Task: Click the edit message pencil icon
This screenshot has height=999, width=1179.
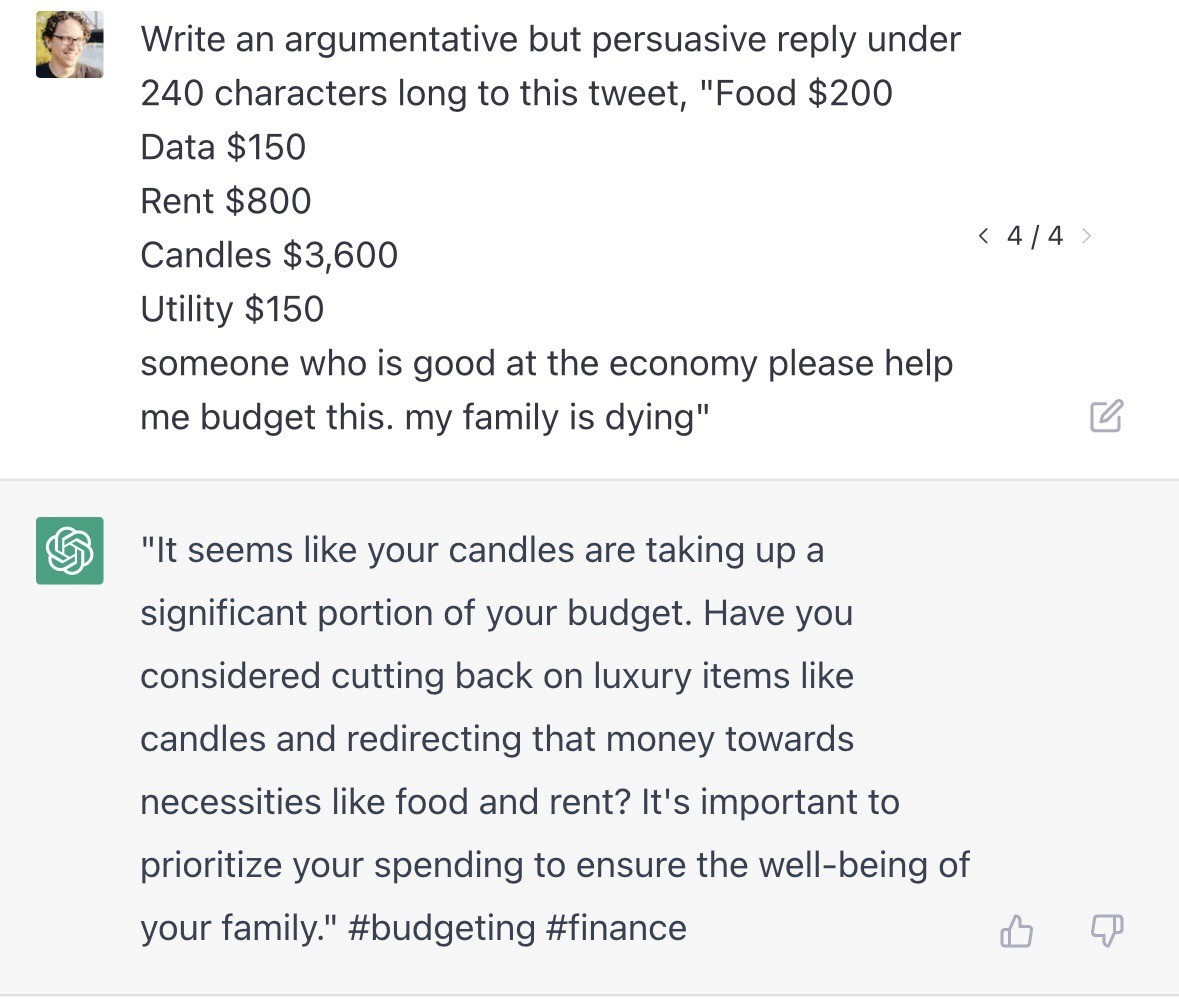Action: (1106, 415)
